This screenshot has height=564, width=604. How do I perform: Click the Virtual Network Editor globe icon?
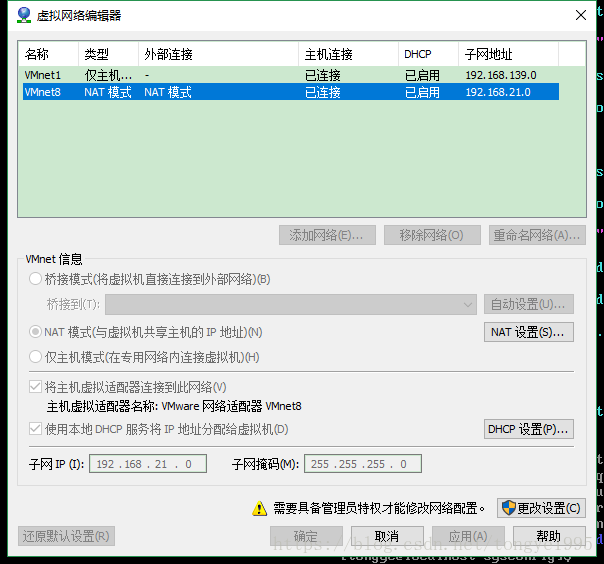coord(24,15)
